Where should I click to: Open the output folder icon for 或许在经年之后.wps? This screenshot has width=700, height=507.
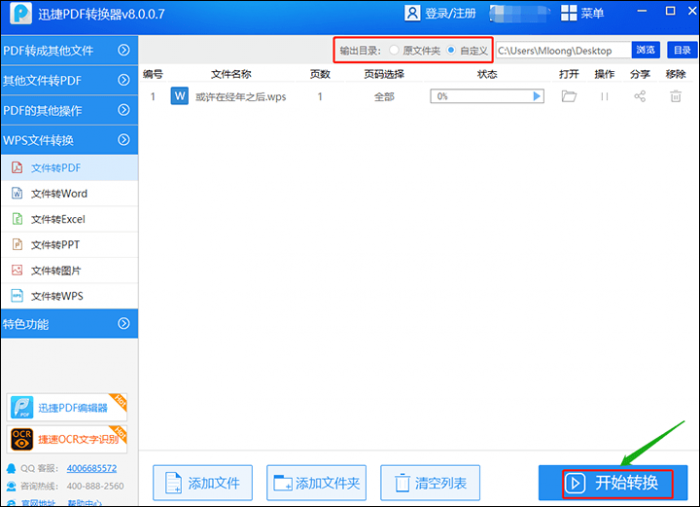[x=569, y=96]
